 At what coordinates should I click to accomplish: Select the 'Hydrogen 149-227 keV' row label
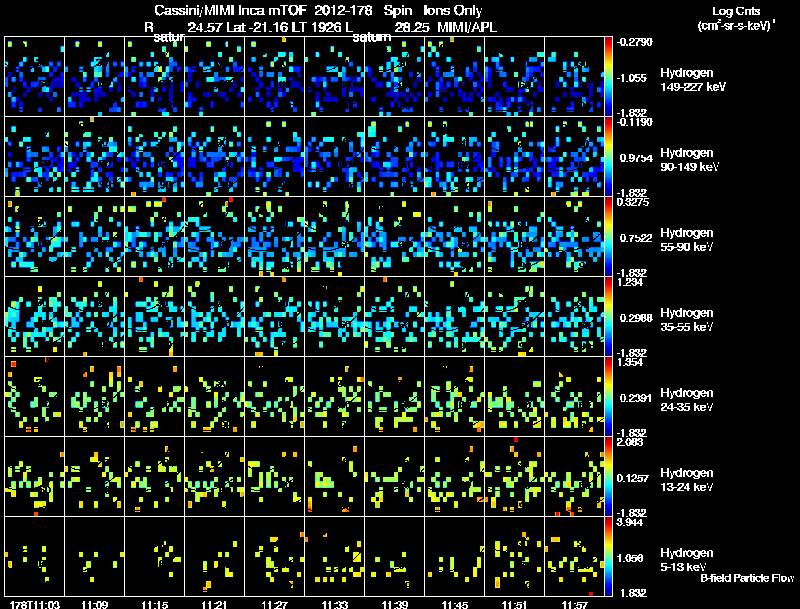(x=693, y=80)
